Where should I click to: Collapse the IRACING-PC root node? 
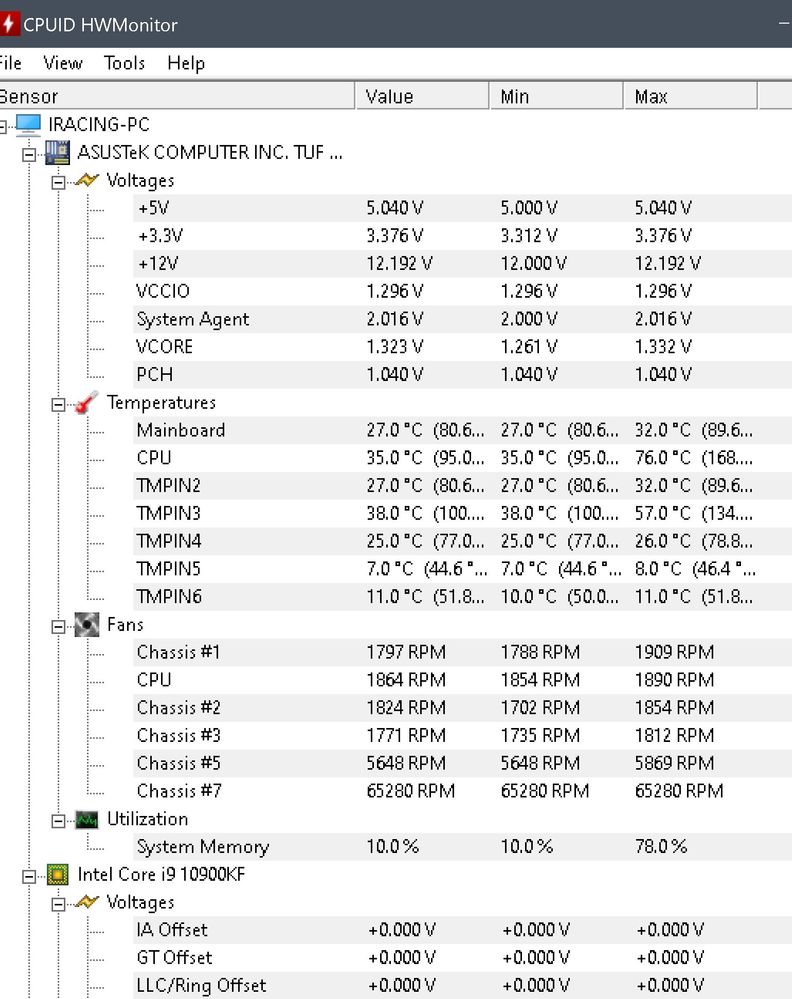(3, 127)
